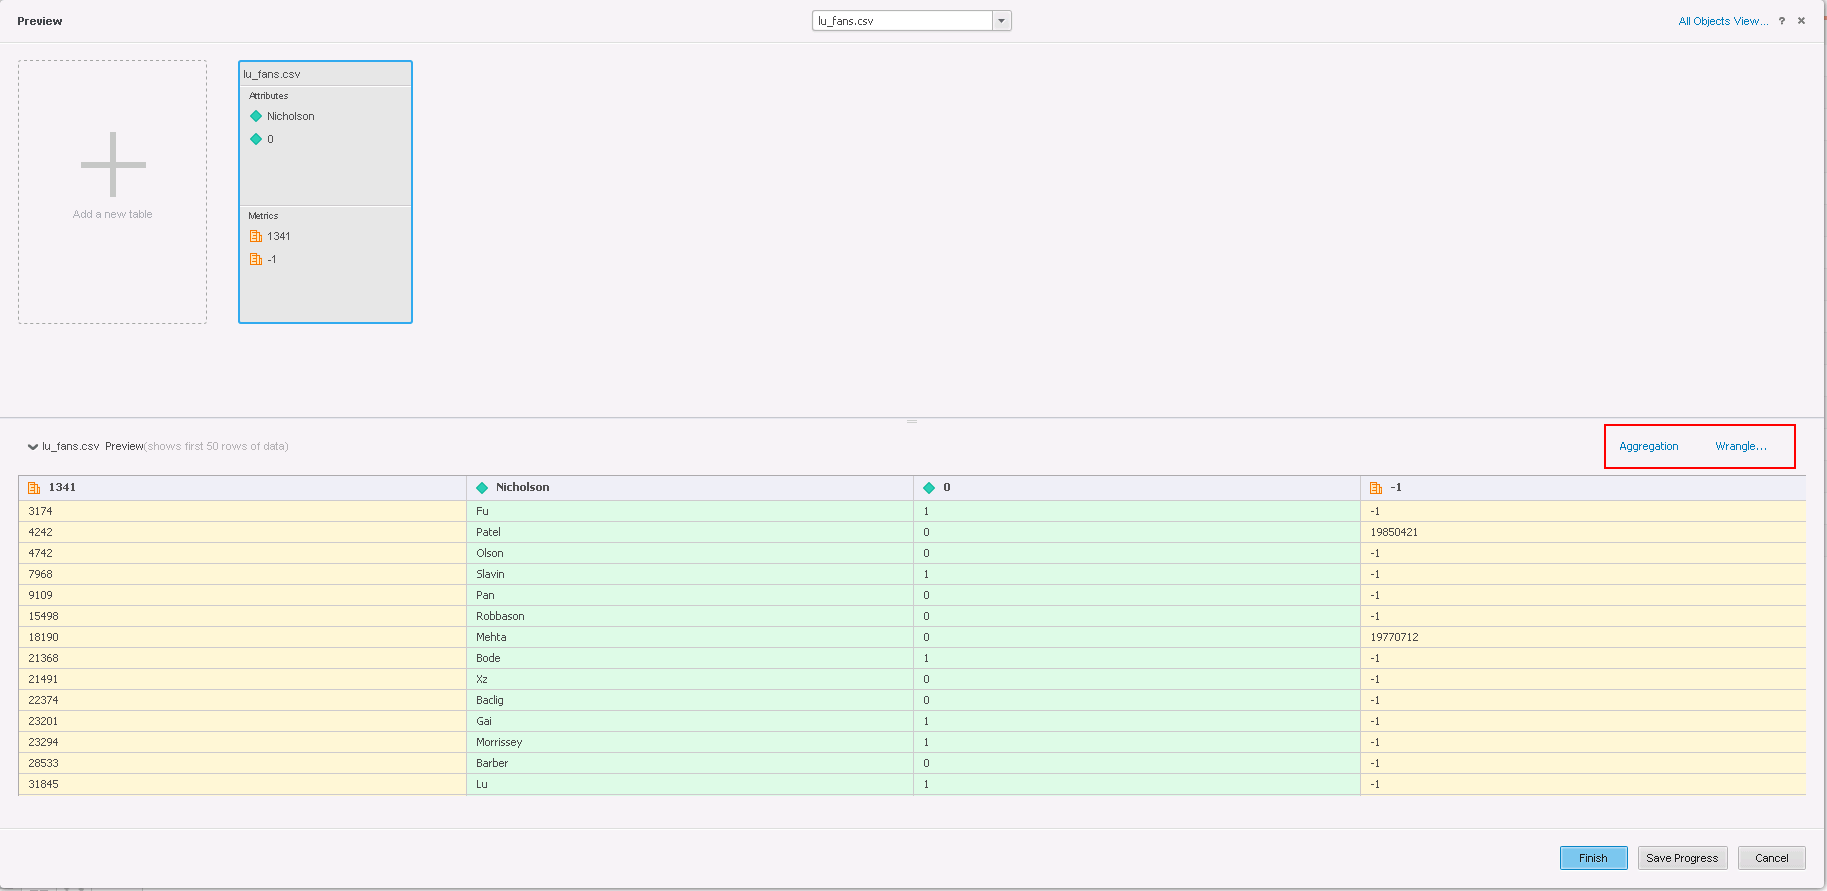1827x891 pixels.
Task: Collapse the lu_fans.csv Preview section
Action: [33, 447]
